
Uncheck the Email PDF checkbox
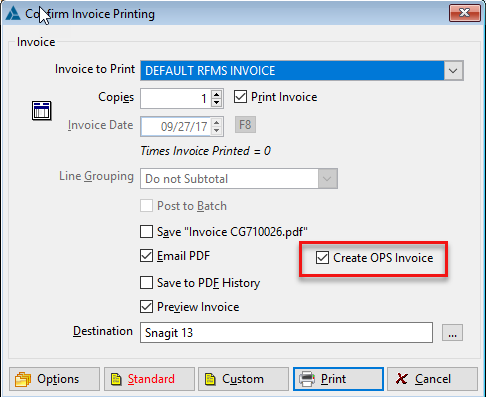(x=147, y=256)
